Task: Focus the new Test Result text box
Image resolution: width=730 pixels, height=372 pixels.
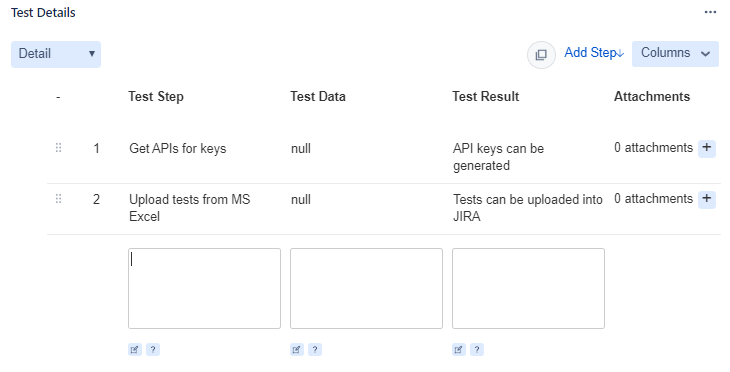Action: (528, 289)
